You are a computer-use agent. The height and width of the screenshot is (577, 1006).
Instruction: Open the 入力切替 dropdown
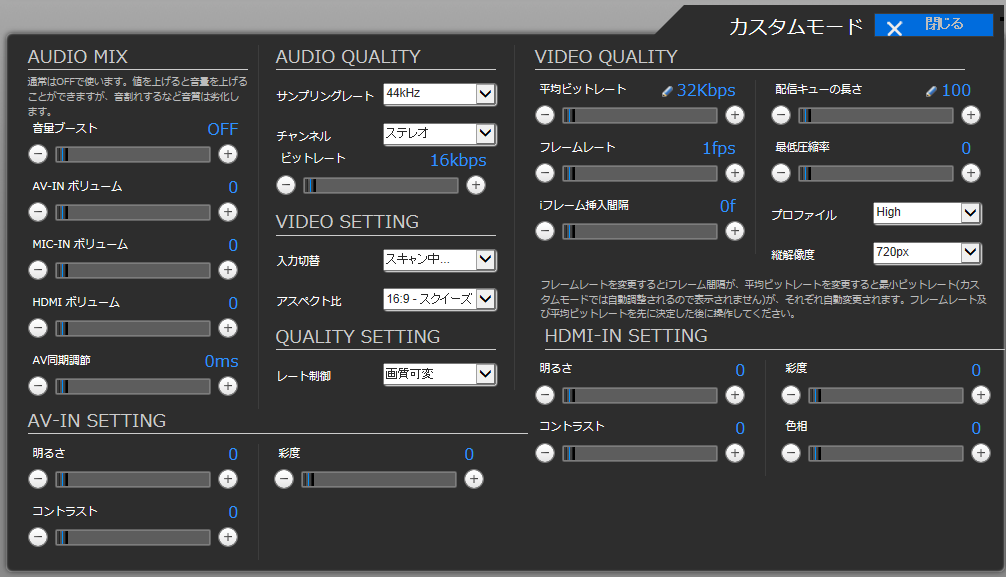tap(438, 260)
